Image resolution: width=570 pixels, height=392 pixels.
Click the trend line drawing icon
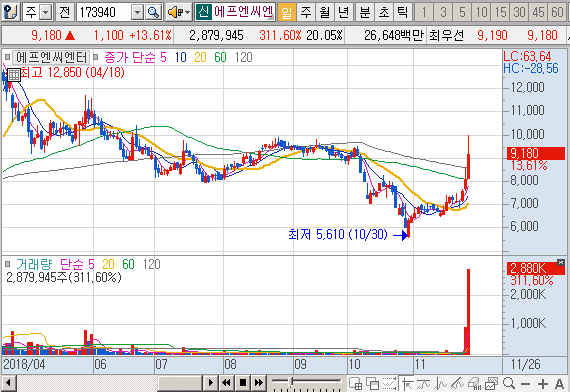click(457, 383)
